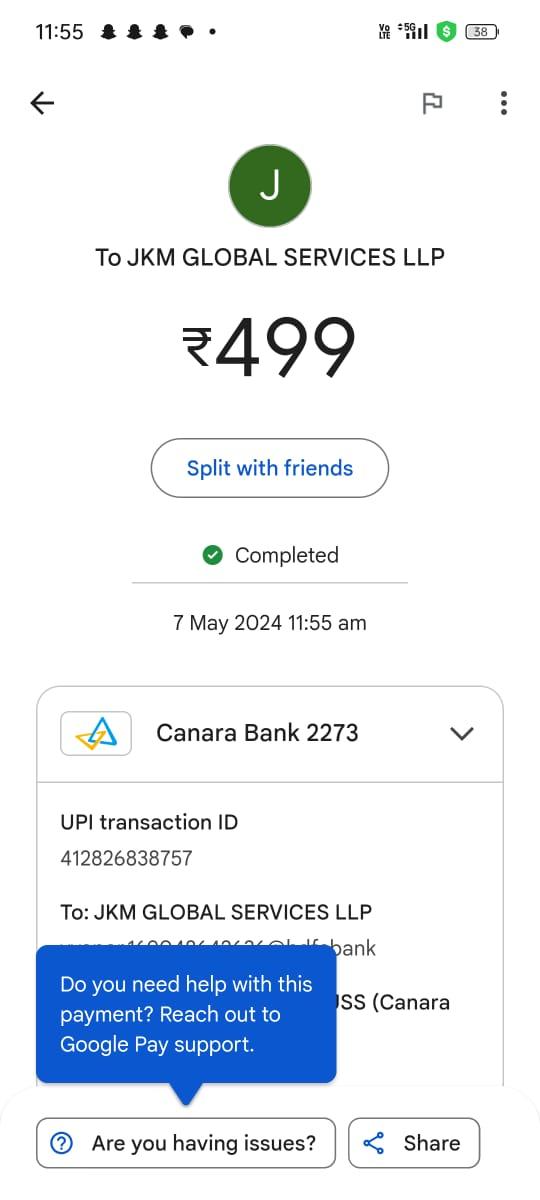Tap the green shield status bar icon

pyautogui.click(x=446, y=31)
